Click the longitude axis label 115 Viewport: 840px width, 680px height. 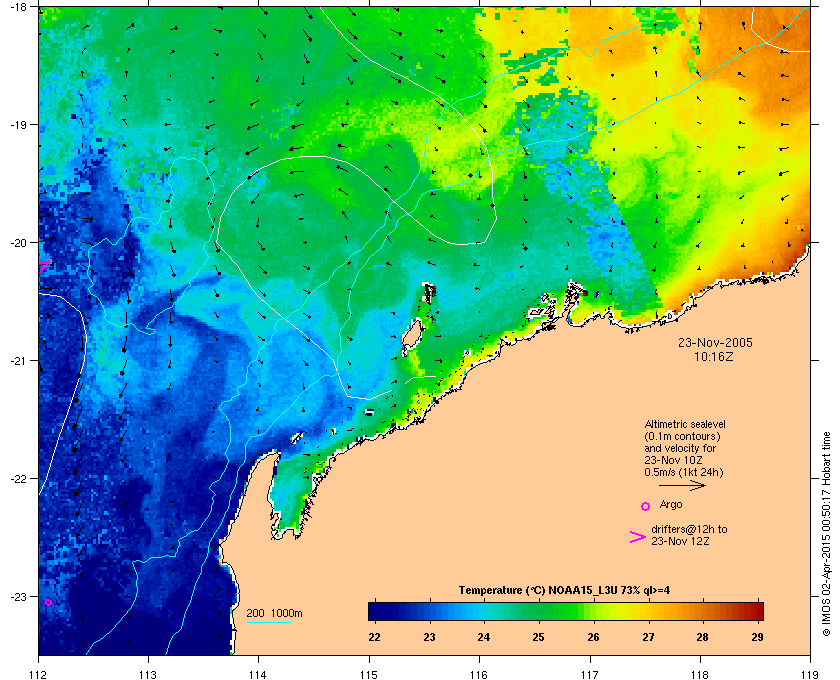(x=369, y=674)
